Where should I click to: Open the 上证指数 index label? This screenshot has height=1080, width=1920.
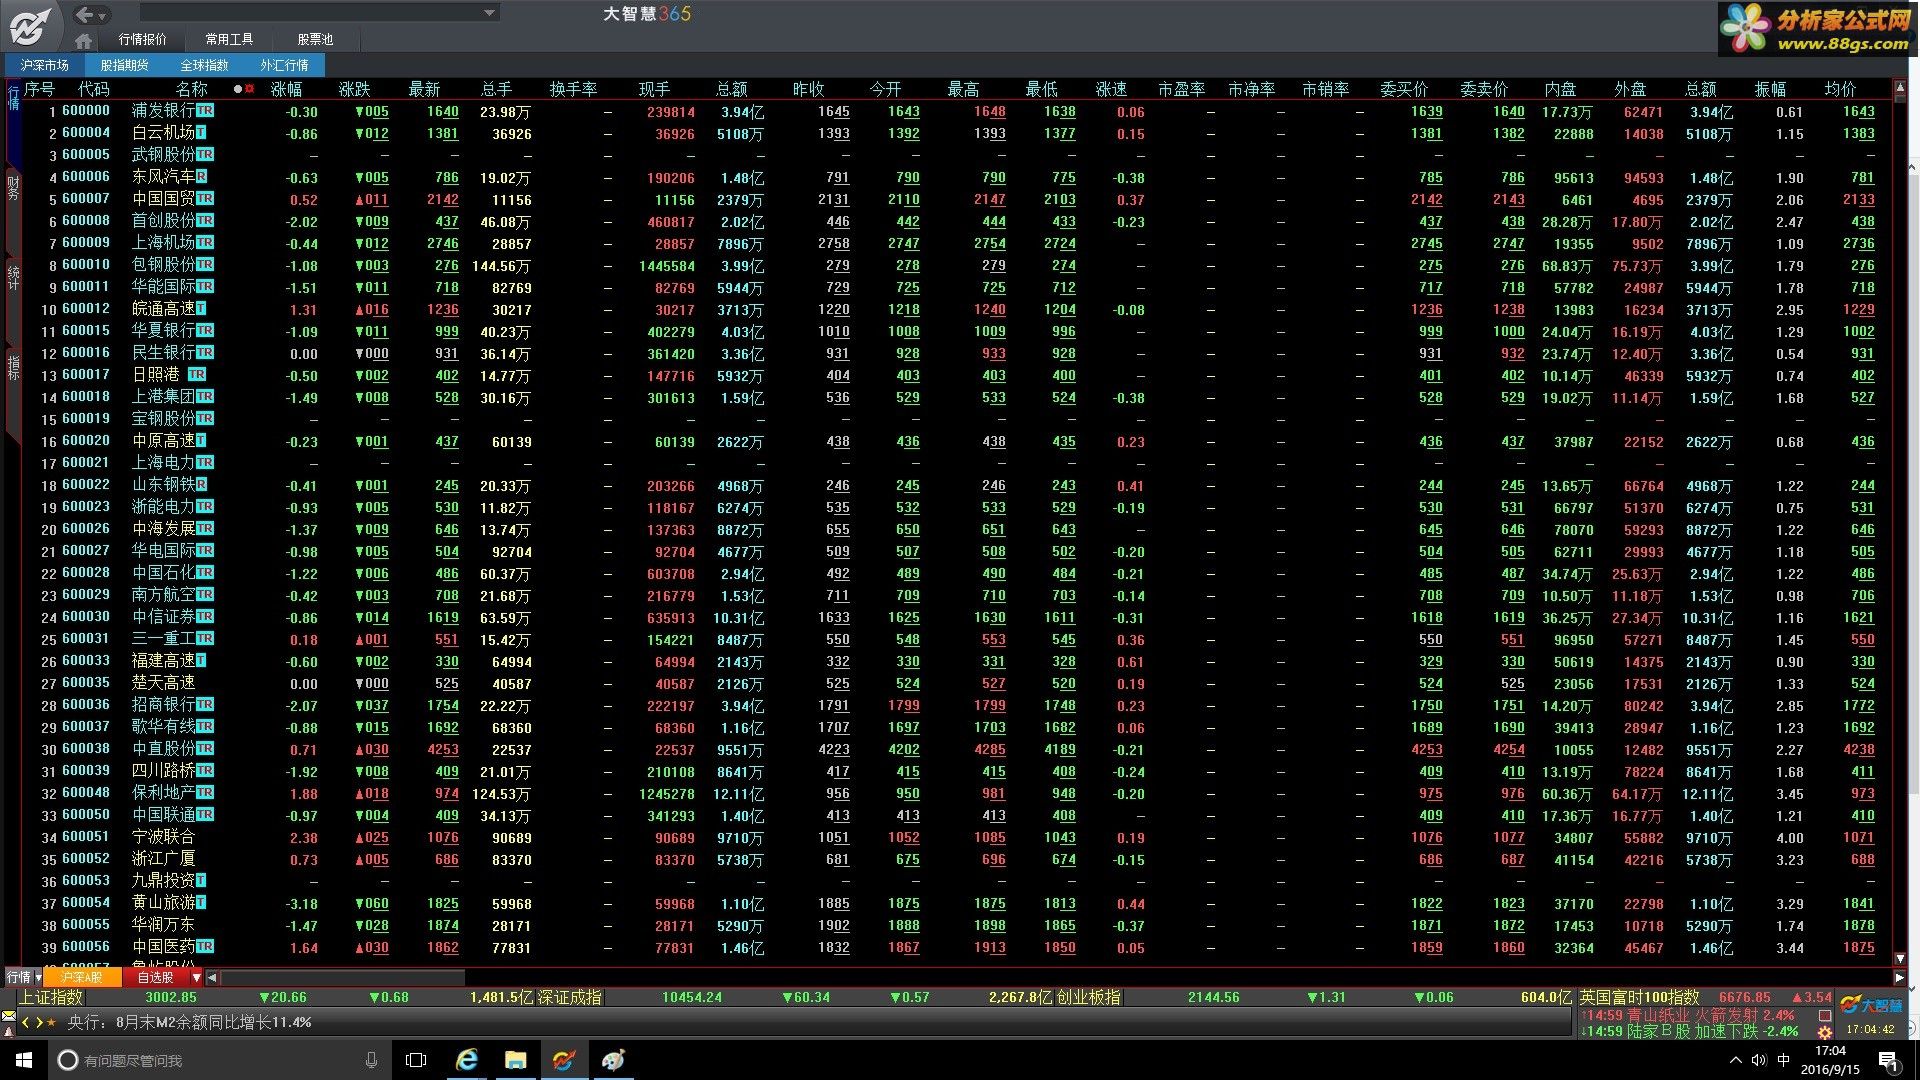51,997
